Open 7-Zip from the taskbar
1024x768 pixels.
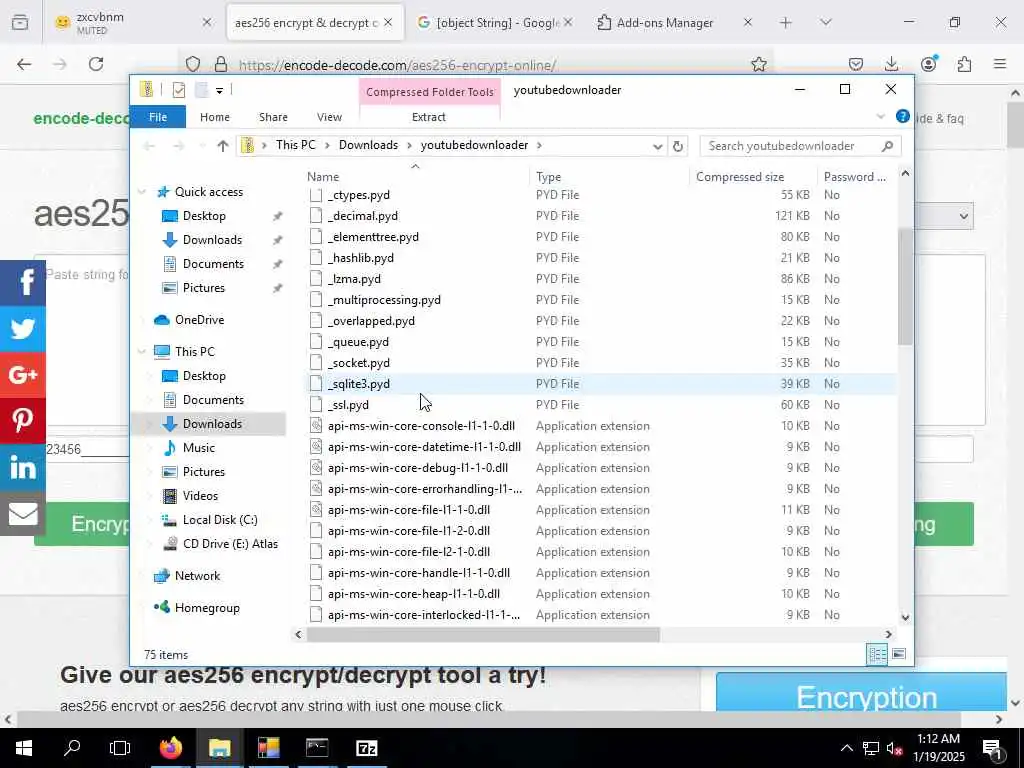pos(366,748)
